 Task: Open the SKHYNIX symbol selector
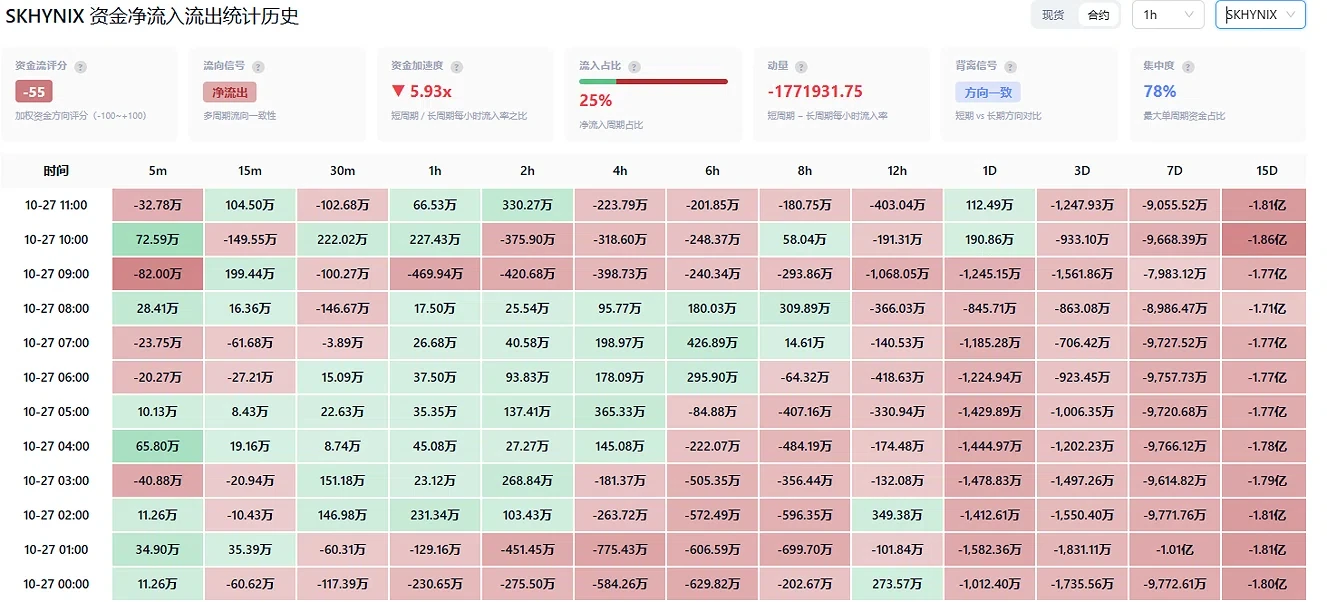click(1260, 15)
